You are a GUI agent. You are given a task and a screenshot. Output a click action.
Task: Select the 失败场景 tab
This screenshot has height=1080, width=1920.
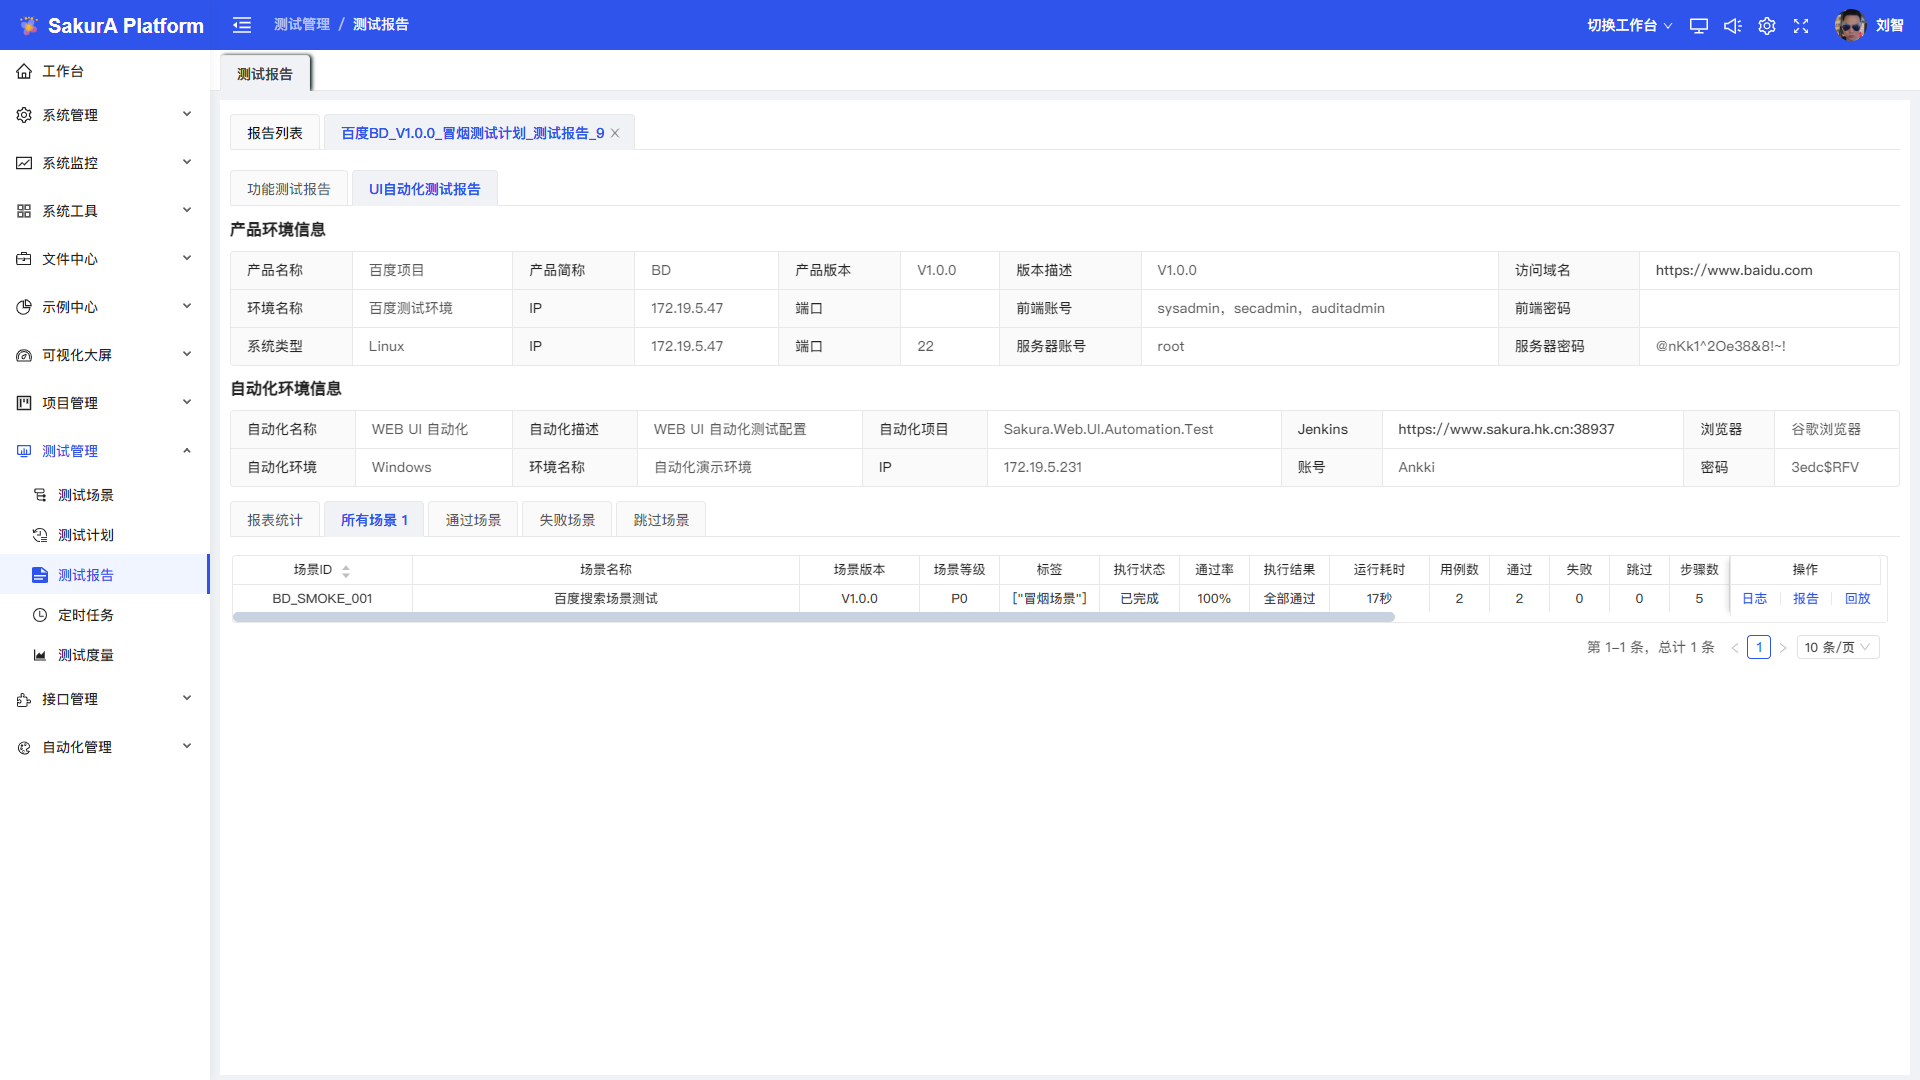click(567, 520)
